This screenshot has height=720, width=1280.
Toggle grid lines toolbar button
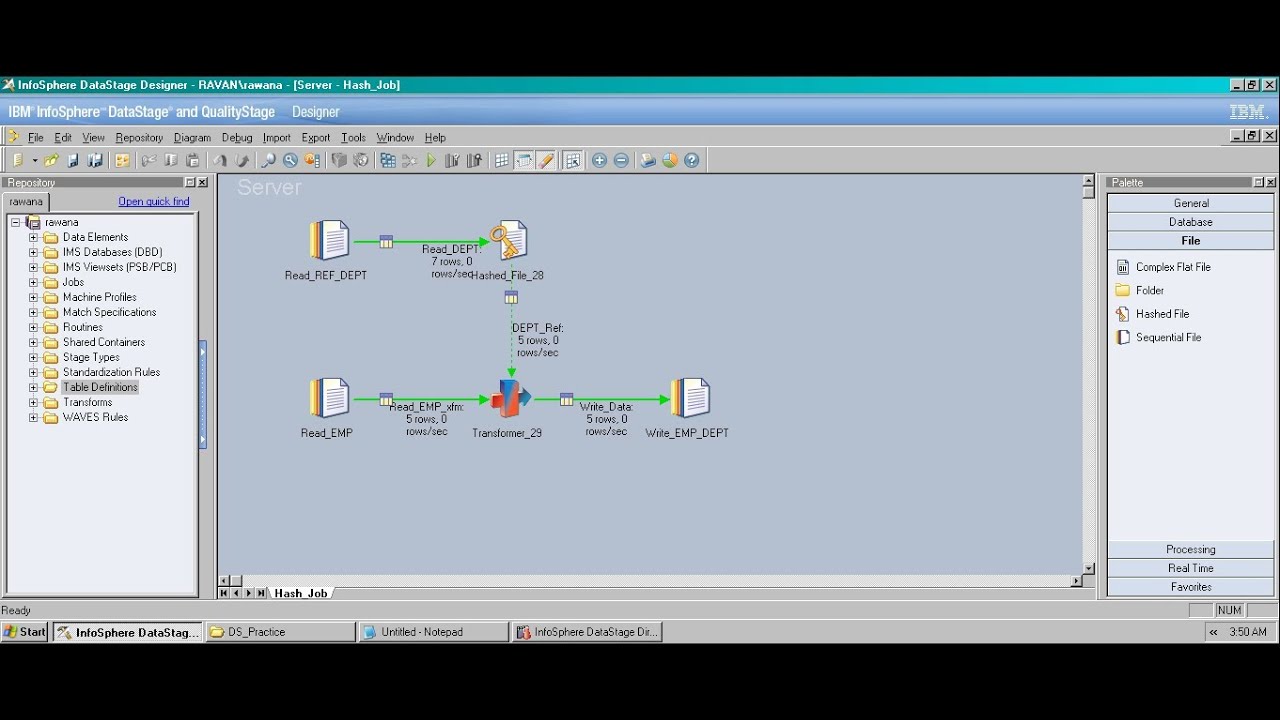(x=502, y=160)
